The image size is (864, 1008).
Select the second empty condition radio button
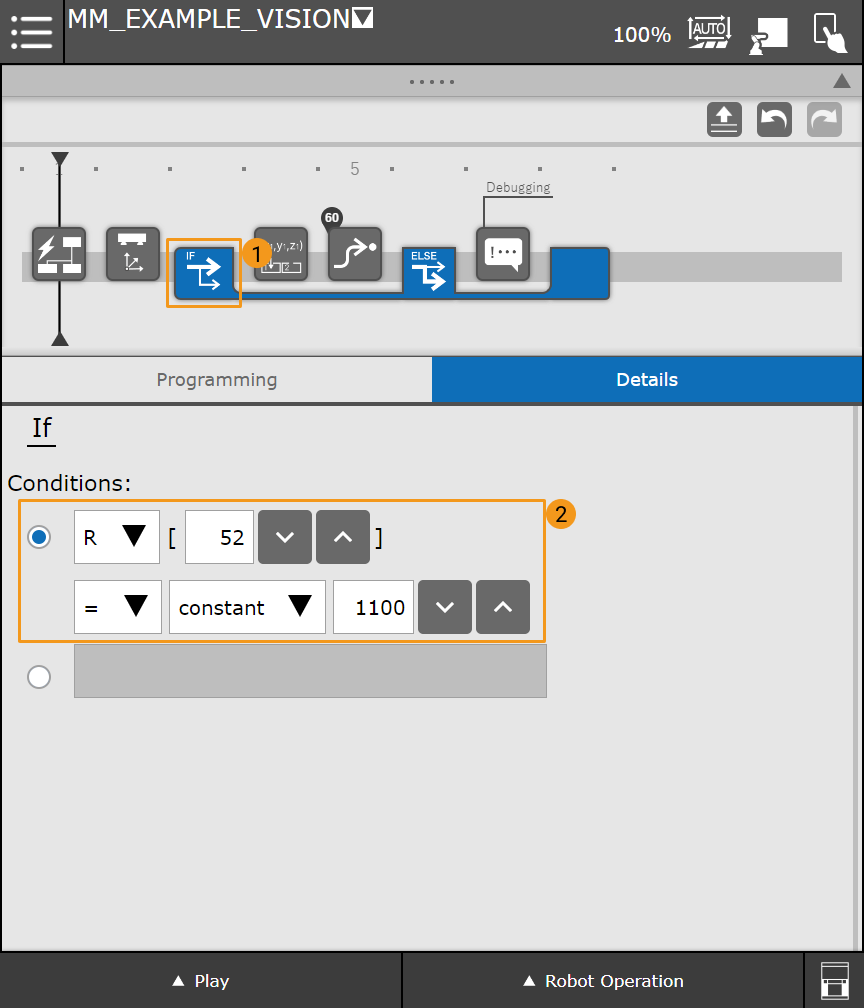coord(39,676)
